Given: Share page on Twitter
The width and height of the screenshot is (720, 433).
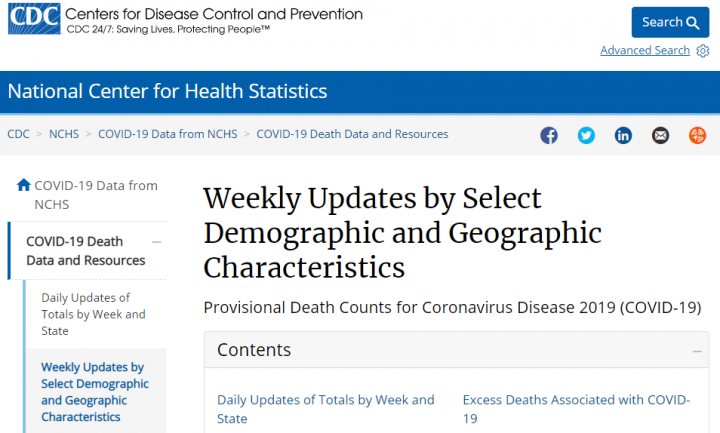Looking at the screenshot, I should pyautogui.click(x=586, y=136).
